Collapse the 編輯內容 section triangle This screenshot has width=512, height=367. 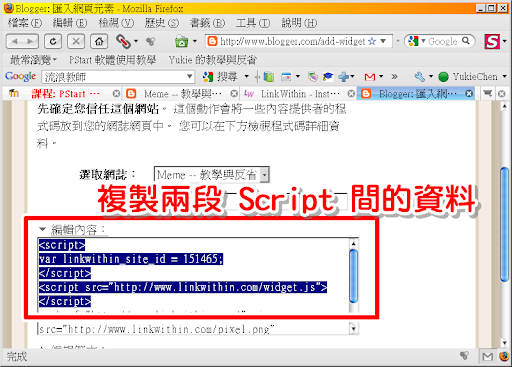tap(42, 229)
